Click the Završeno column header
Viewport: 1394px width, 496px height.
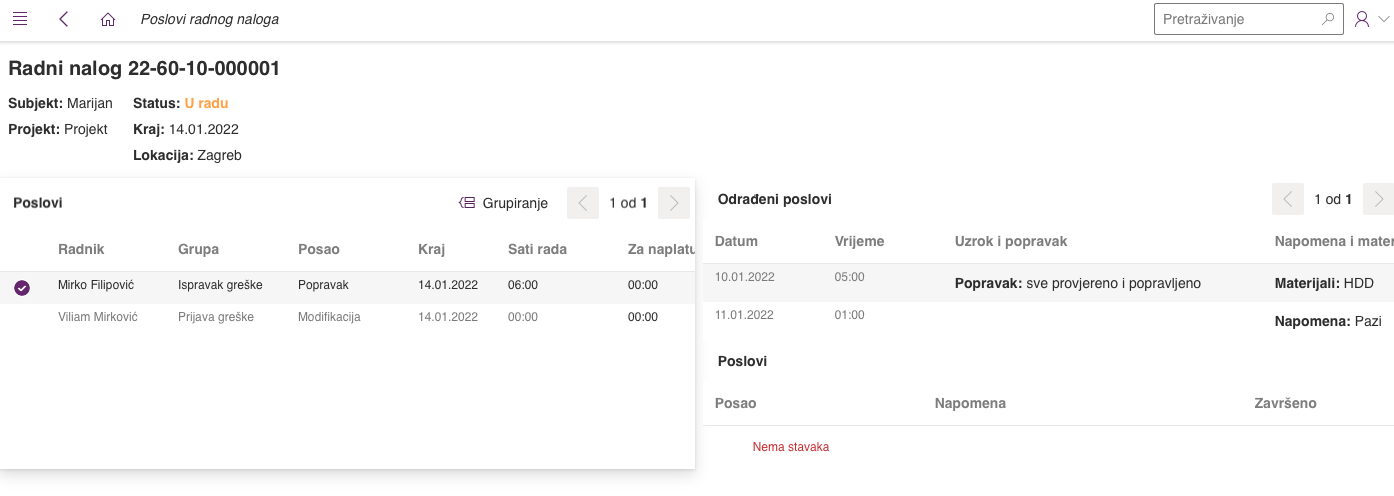(1285, 403)
